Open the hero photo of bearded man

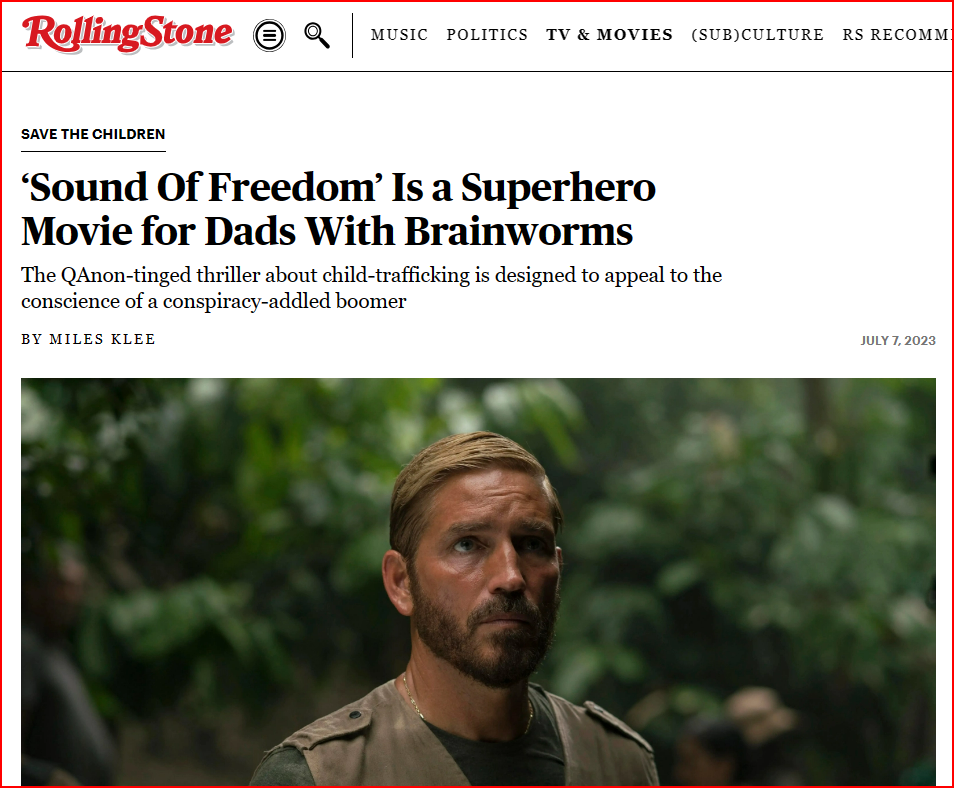pyautogui.click(x=478, y=582)
